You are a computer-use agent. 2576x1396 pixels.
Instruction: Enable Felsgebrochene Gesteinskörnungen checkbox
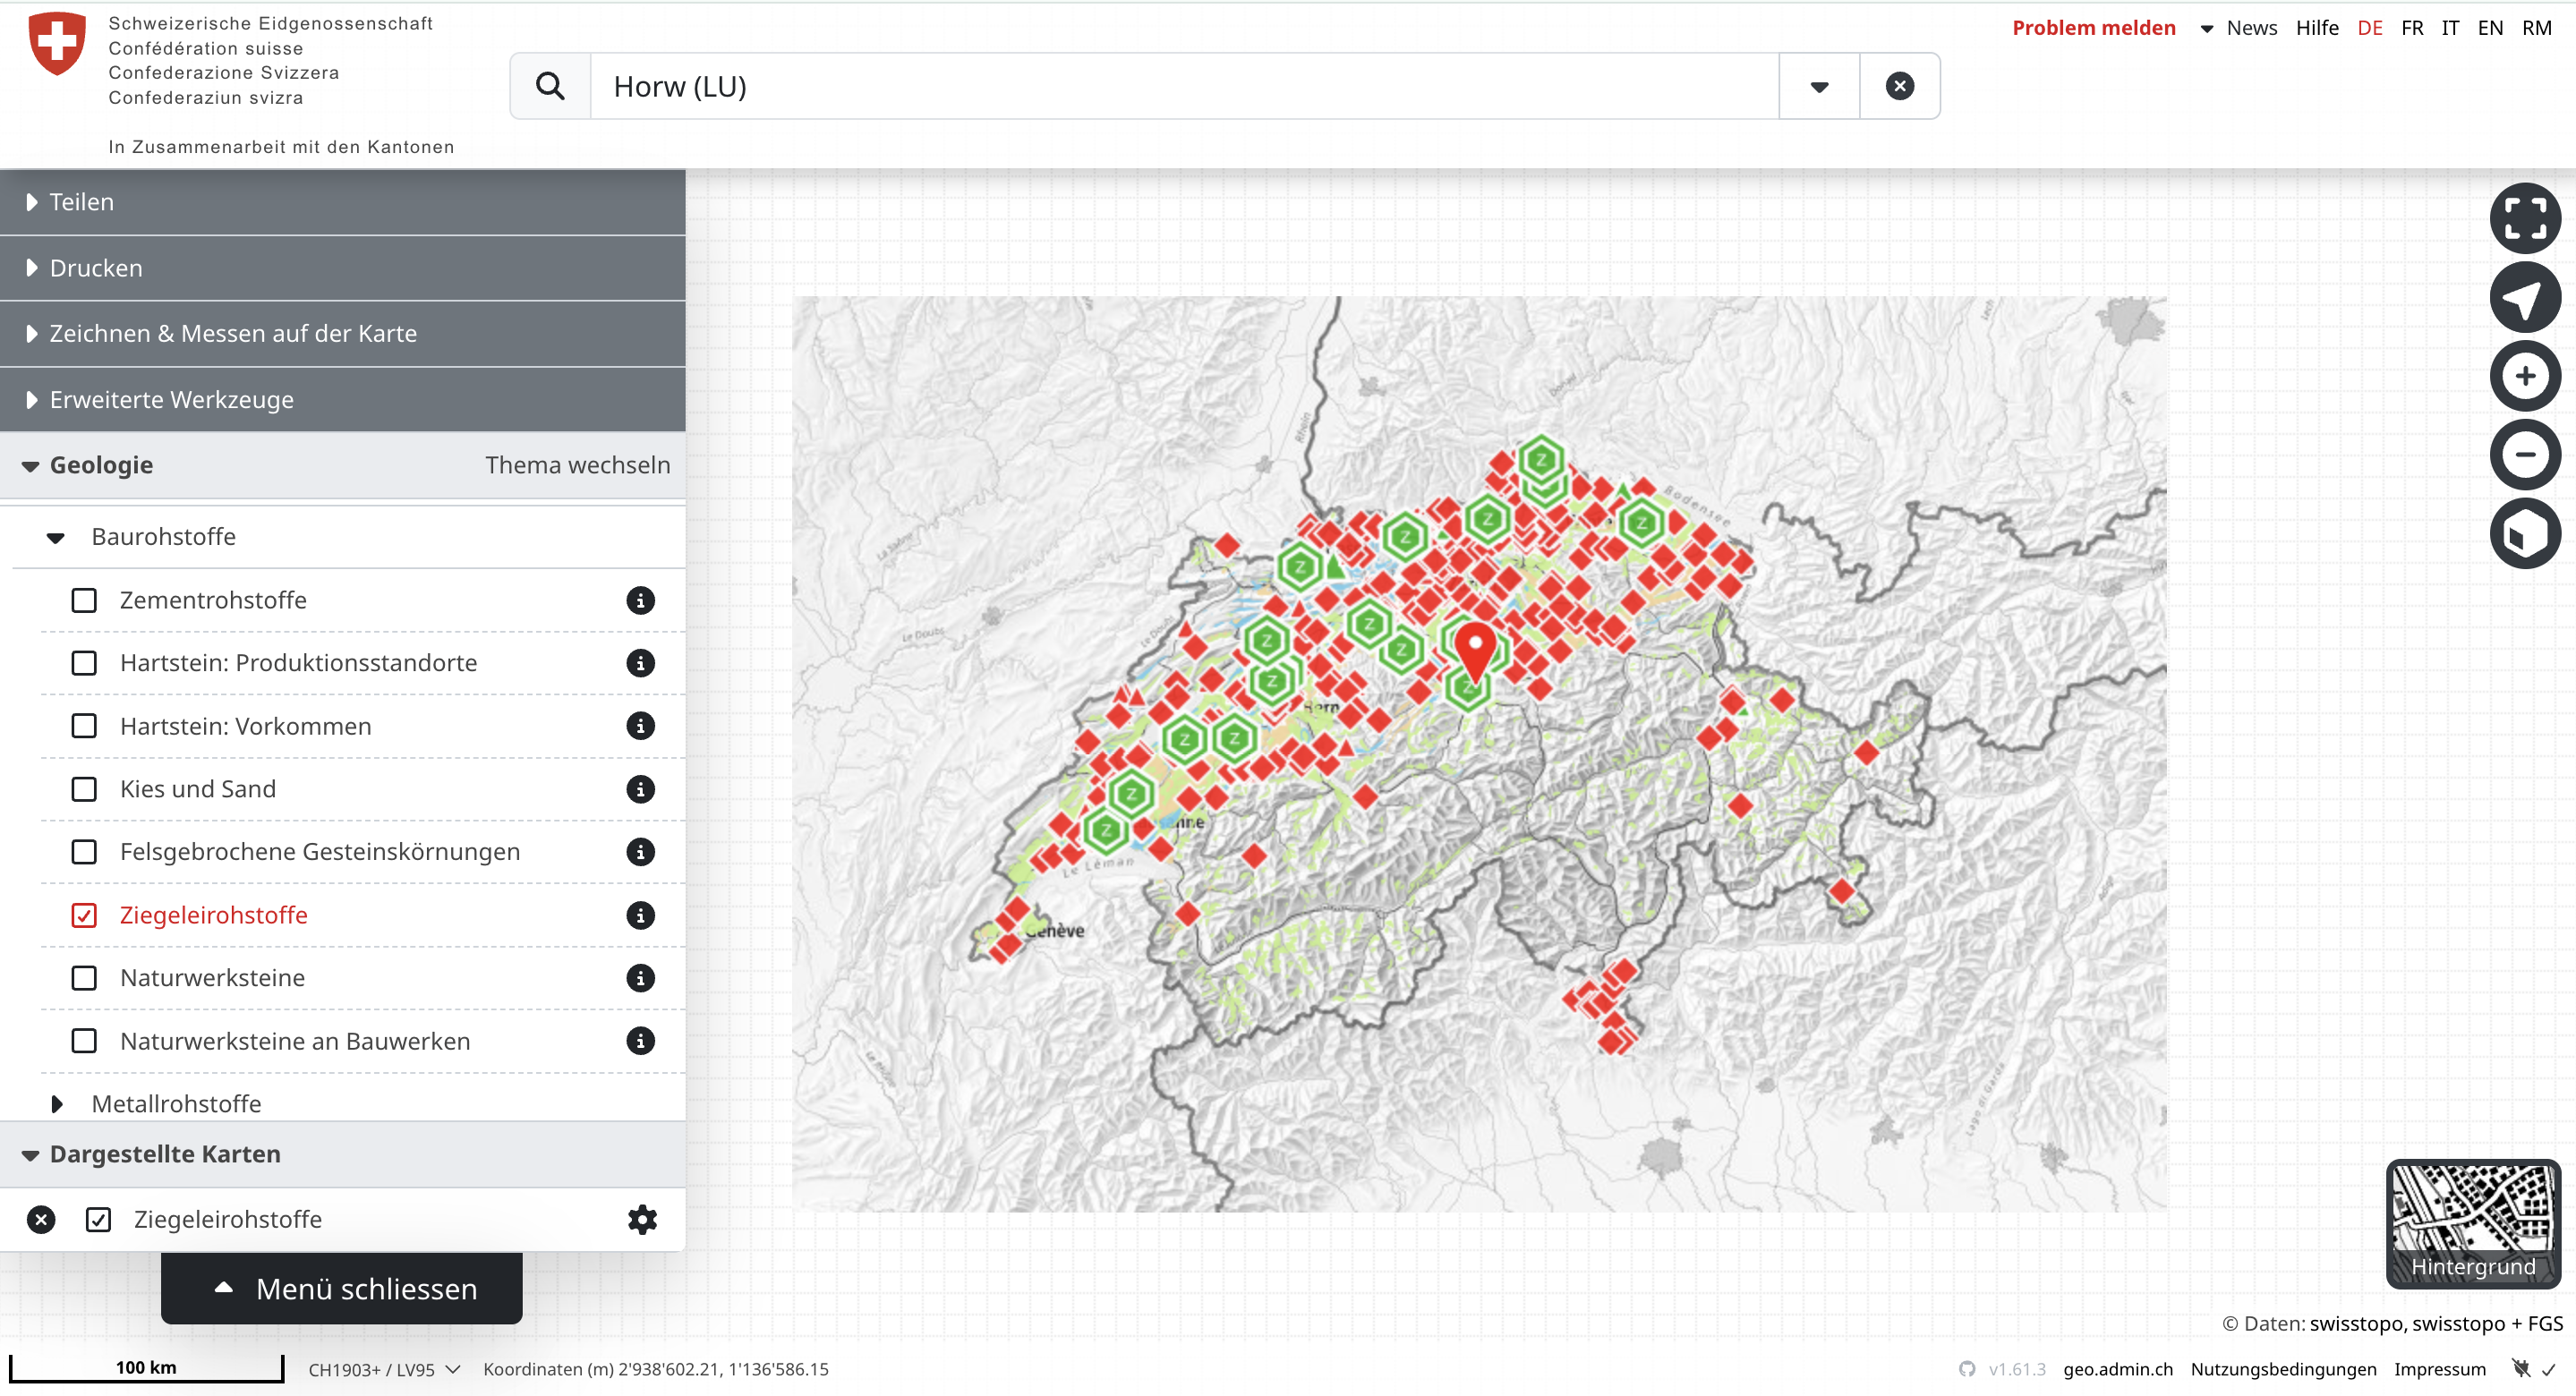pos(84,852)
